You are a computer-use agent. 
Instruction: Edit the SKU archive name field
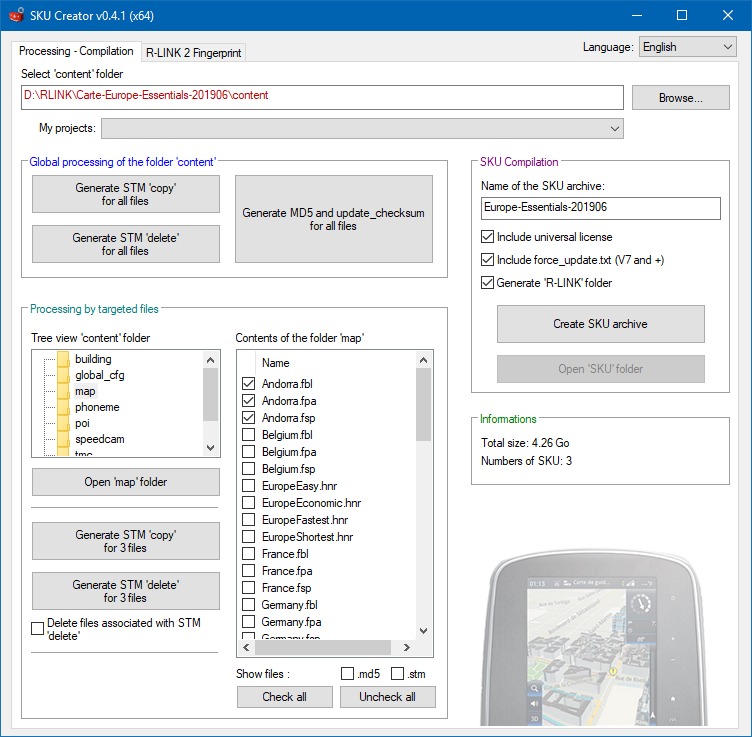tap(600, 208)
